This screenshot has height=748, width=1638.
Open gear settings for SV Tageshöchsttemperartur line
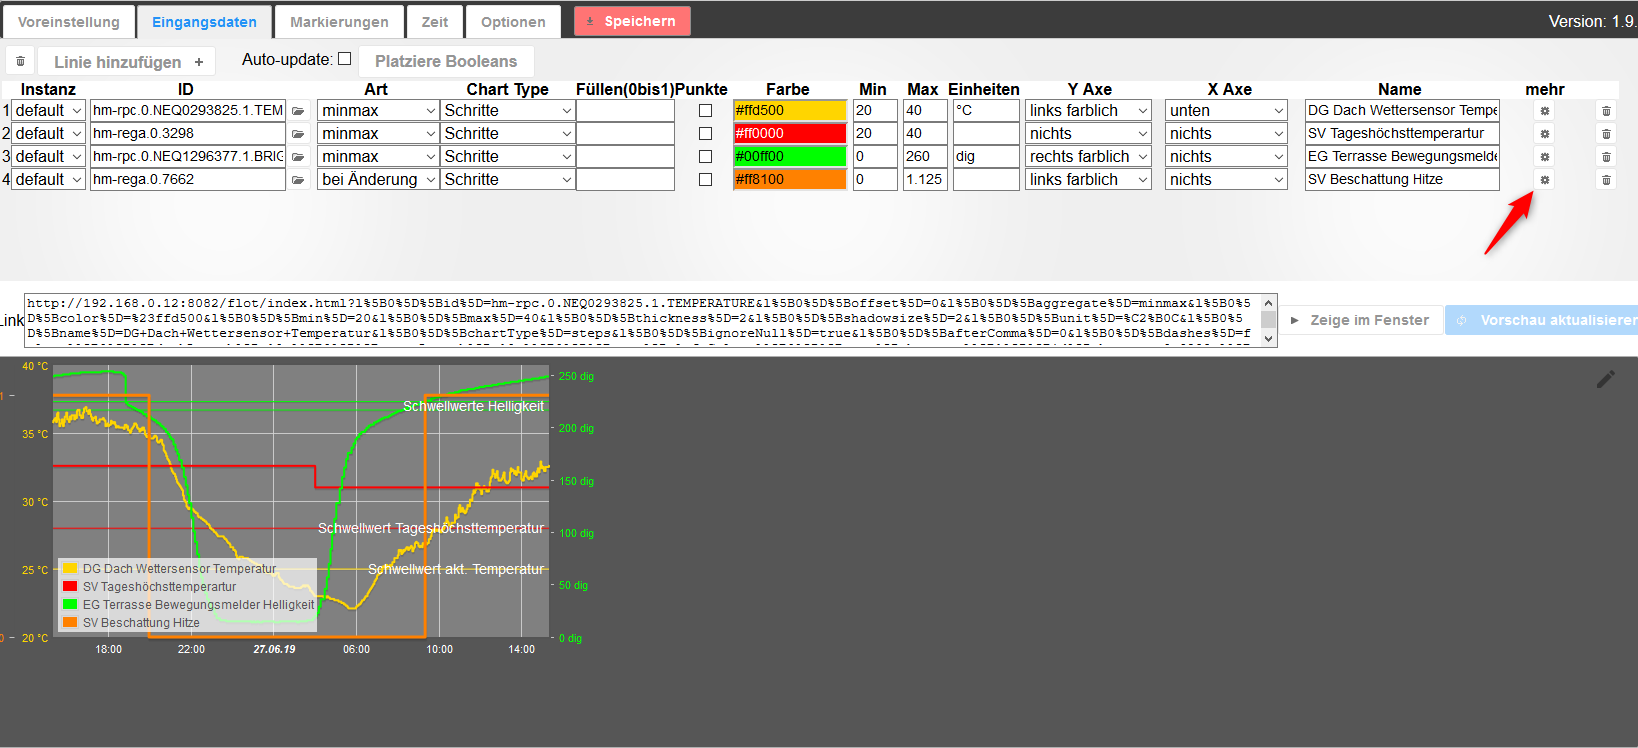pyautogui.click(x=1545, y=134)
